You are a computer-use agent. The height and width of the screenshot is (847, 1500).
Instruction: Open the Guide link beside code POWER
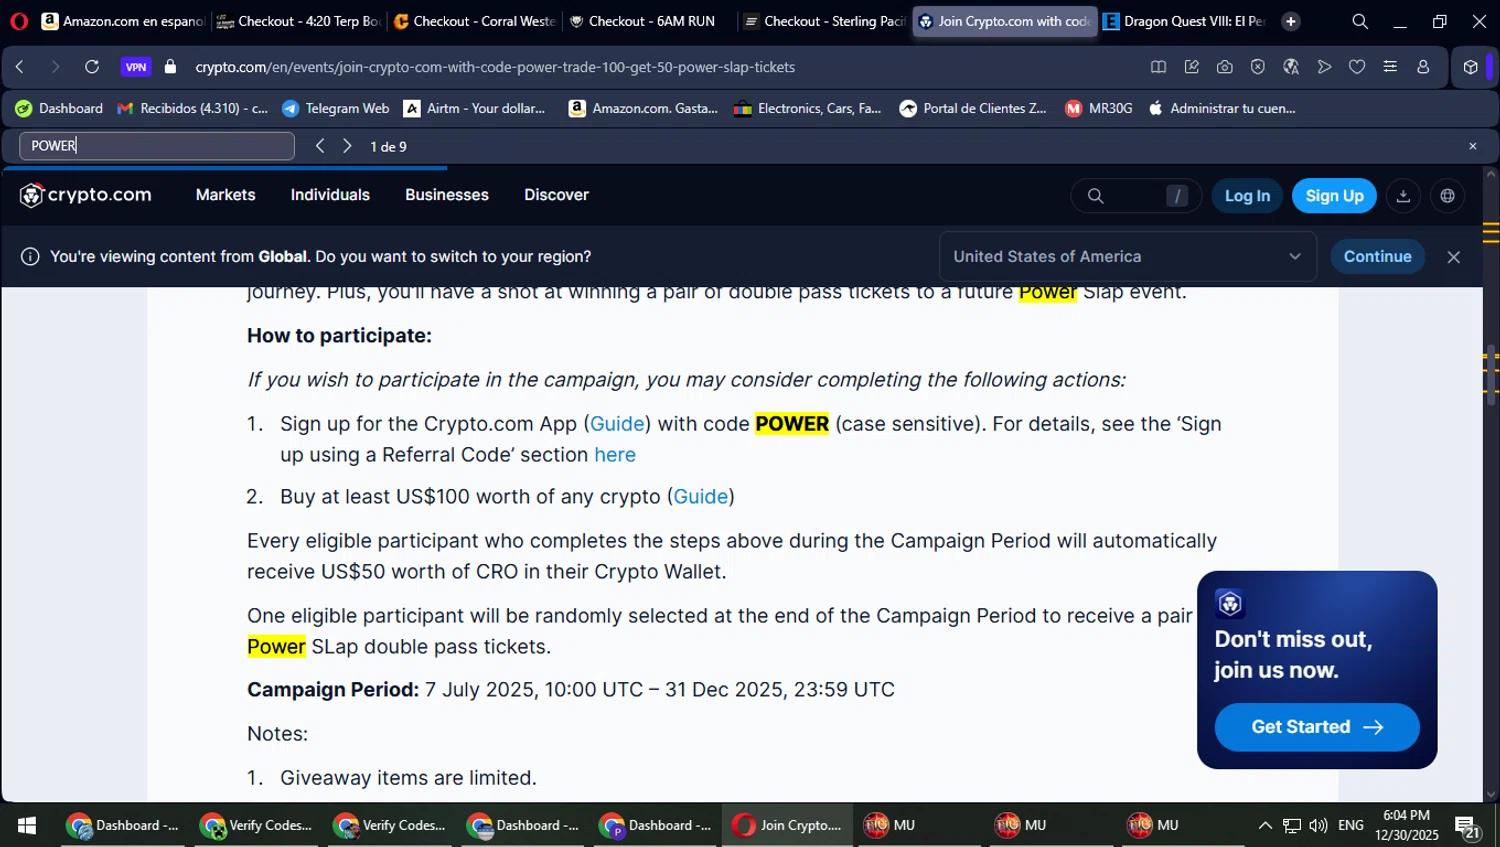point(617,424)
